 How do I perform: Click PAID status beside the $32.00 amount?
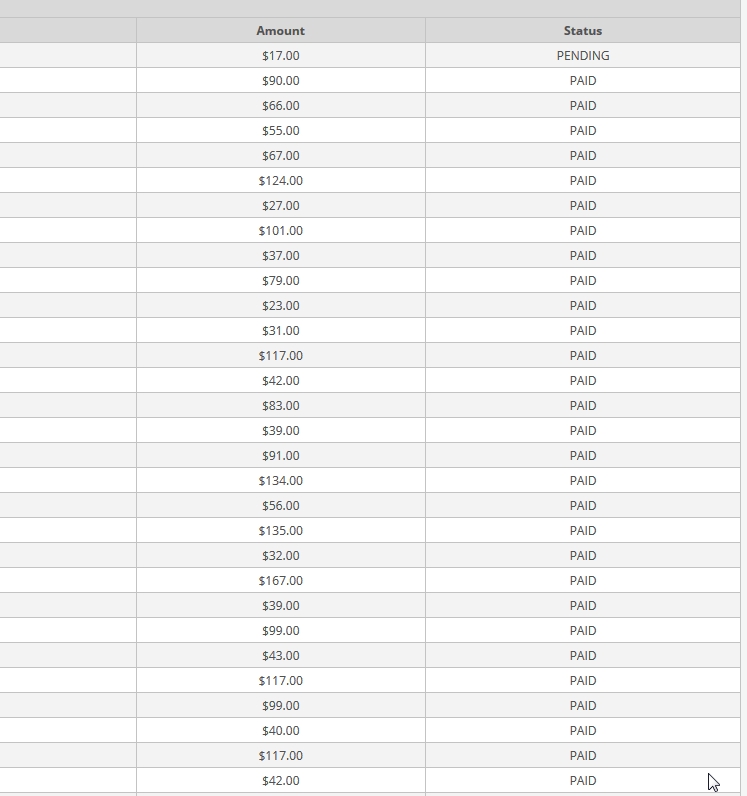(x=582, y=556)
